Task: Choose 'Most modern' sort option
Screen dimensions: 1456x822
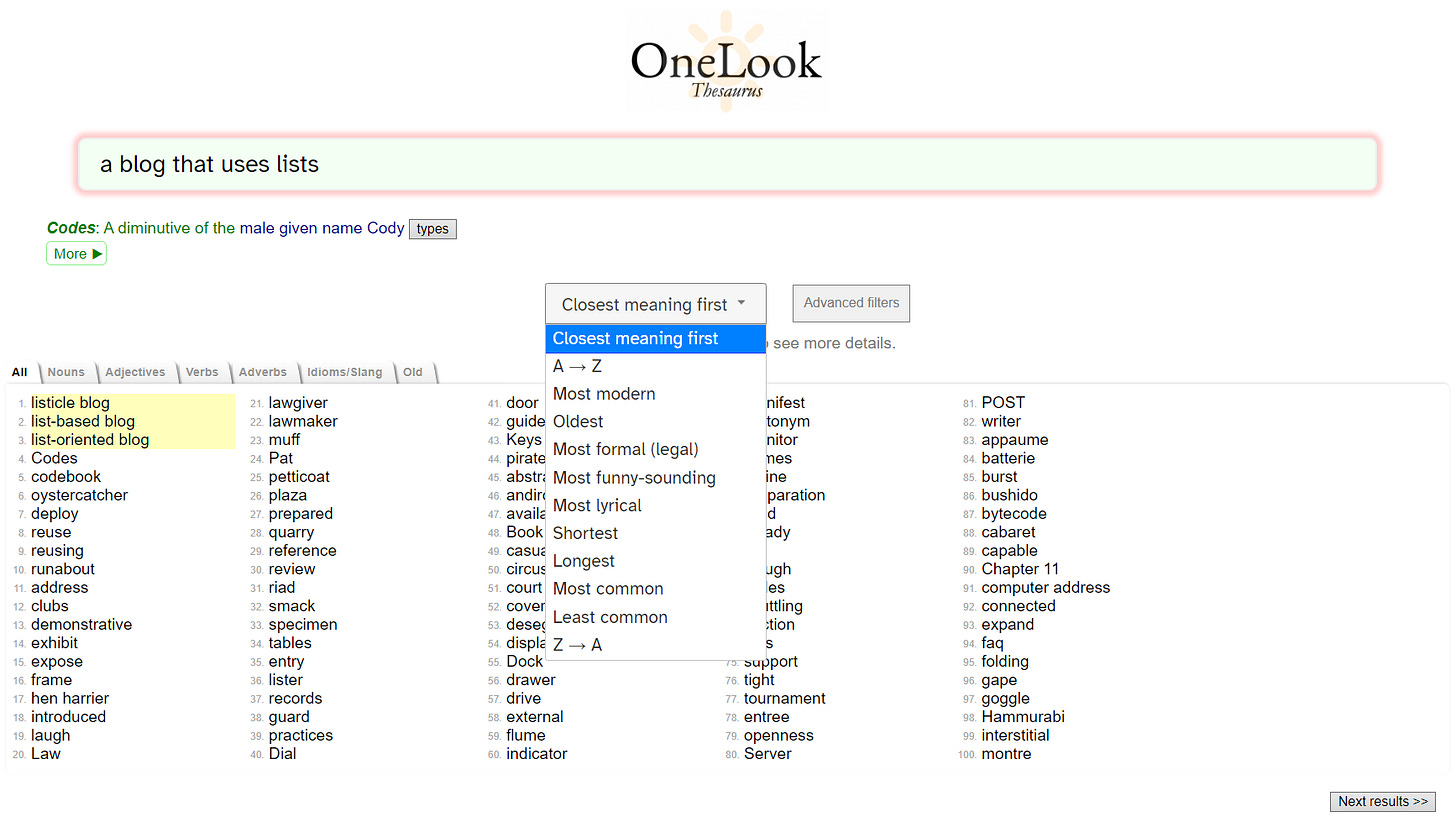Action: click(x=655, y=394)
